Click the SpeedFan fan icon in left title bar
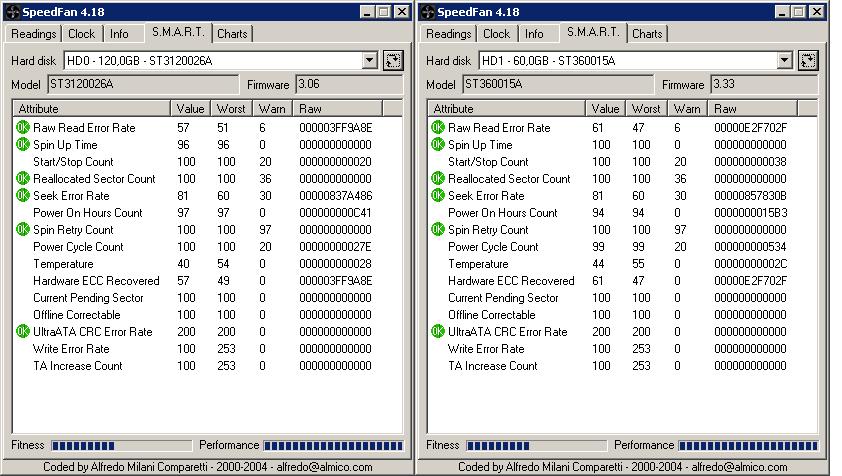 coord(13,12)
